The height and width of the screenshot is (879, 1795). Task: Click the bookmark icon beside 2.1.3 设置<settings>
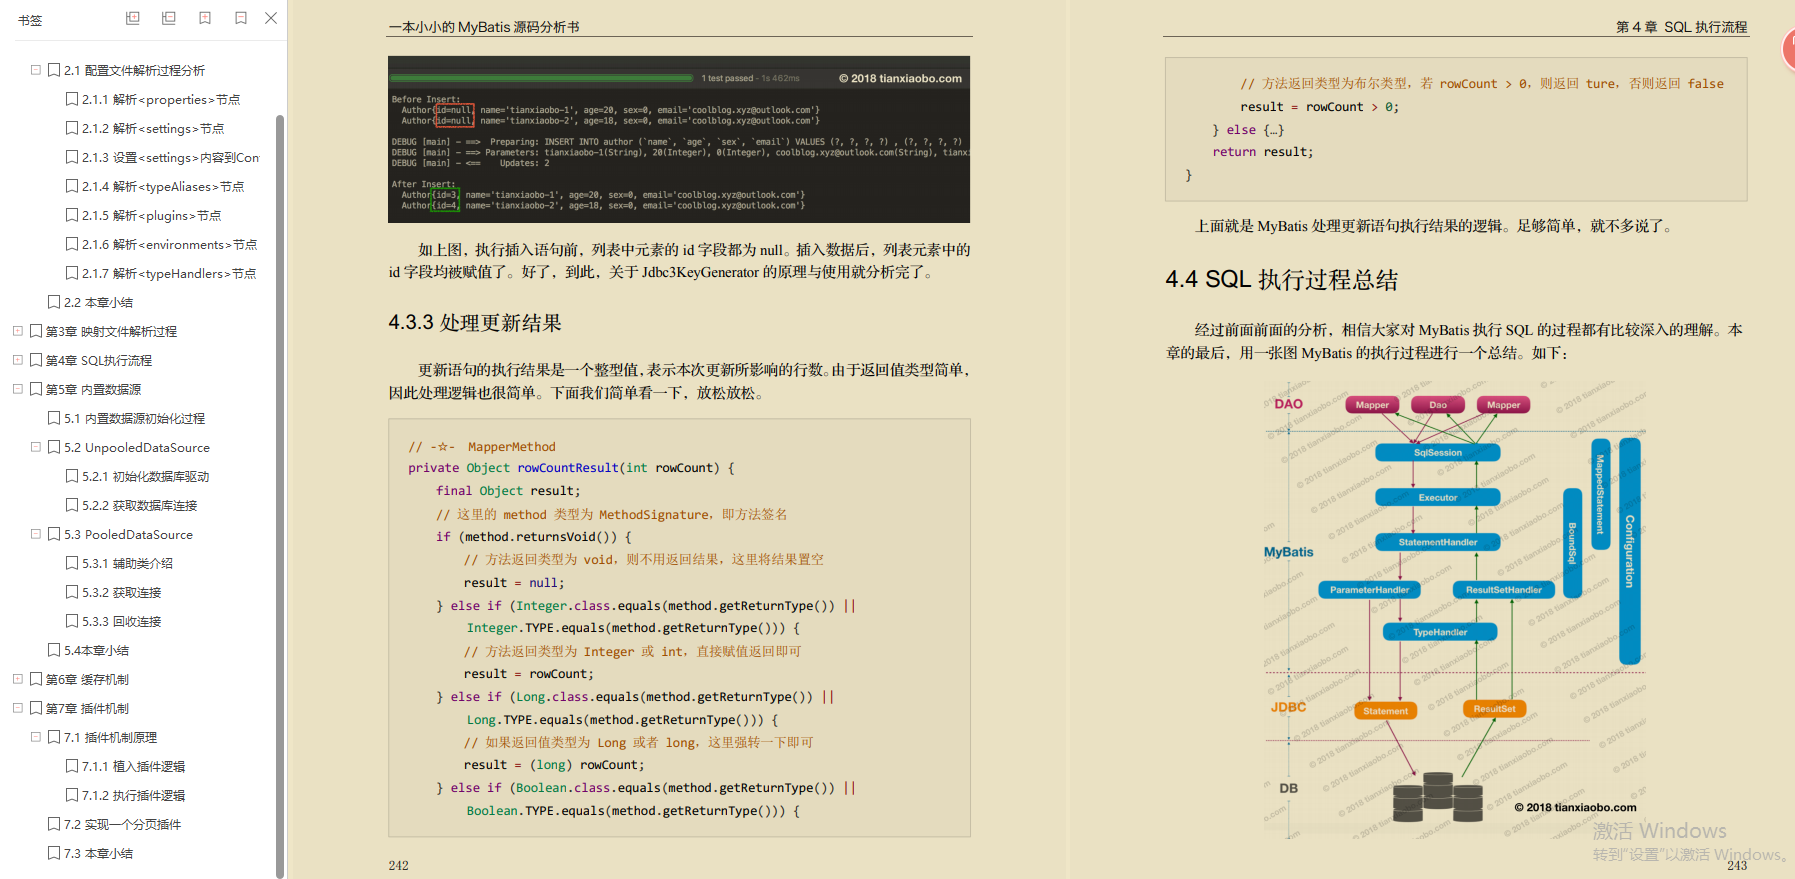(72, 157)
